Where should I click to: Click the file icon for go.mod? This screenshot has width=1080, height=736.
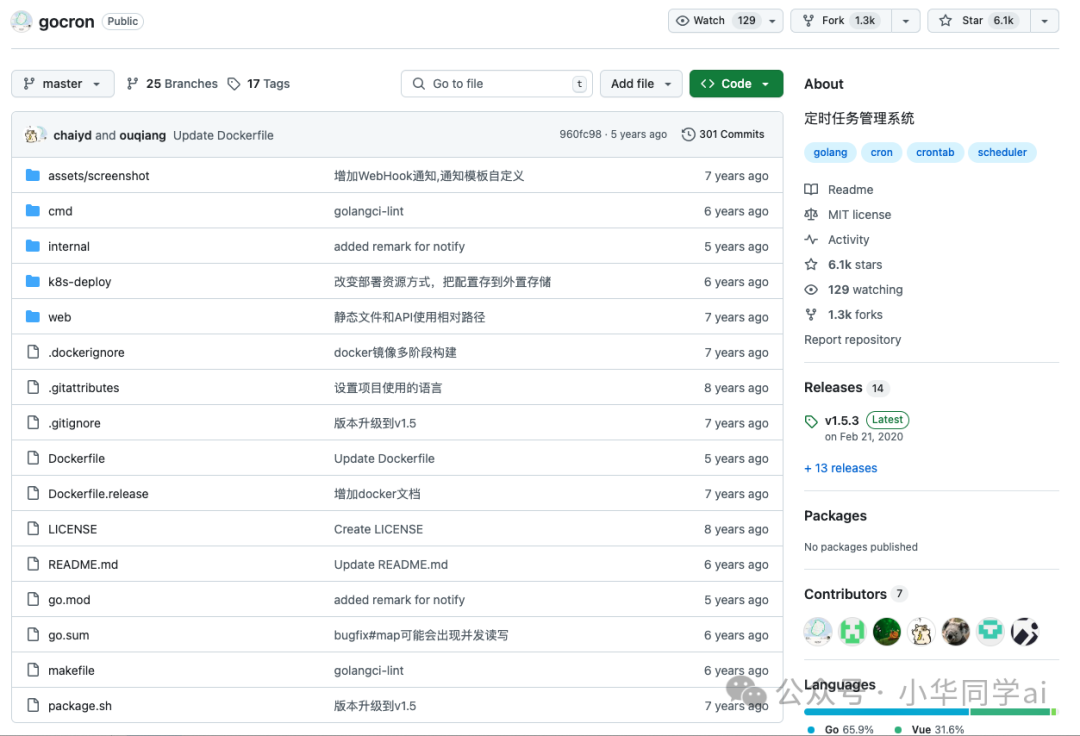(33, 599)
